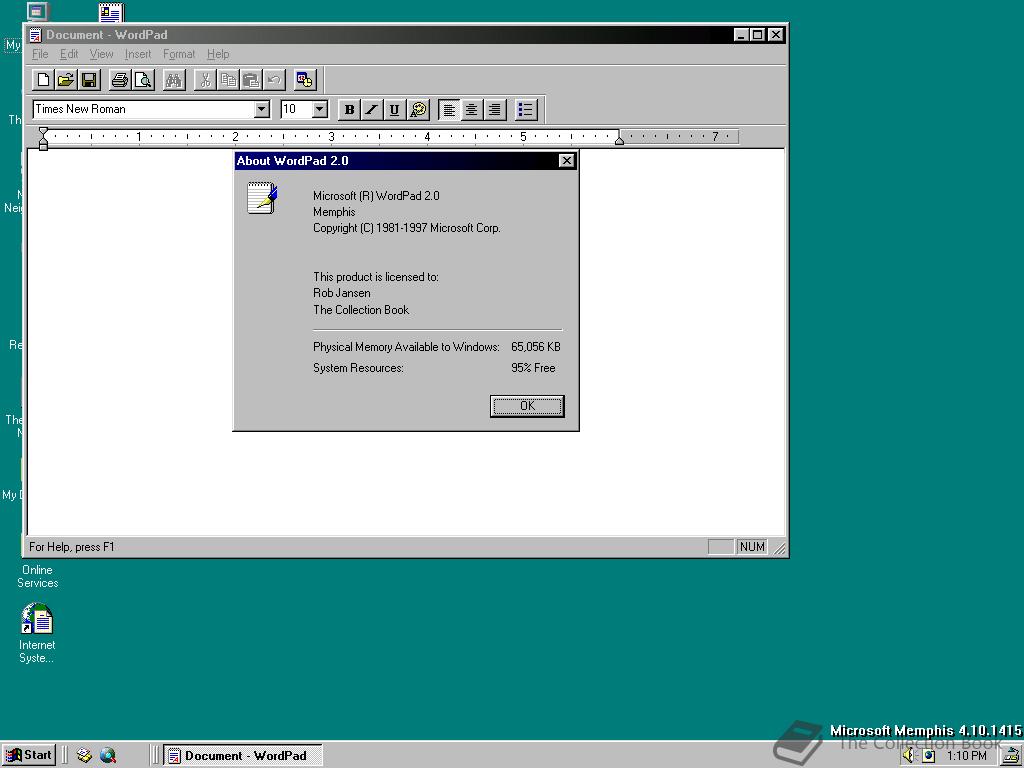Open the Insert menu
The height and width of the screenshot is (768, 1024).
tap(138, 54)
